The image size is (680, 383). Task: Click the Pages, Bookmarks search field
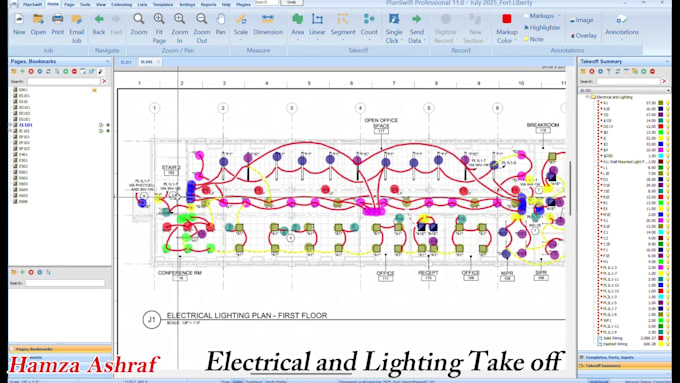63,82
